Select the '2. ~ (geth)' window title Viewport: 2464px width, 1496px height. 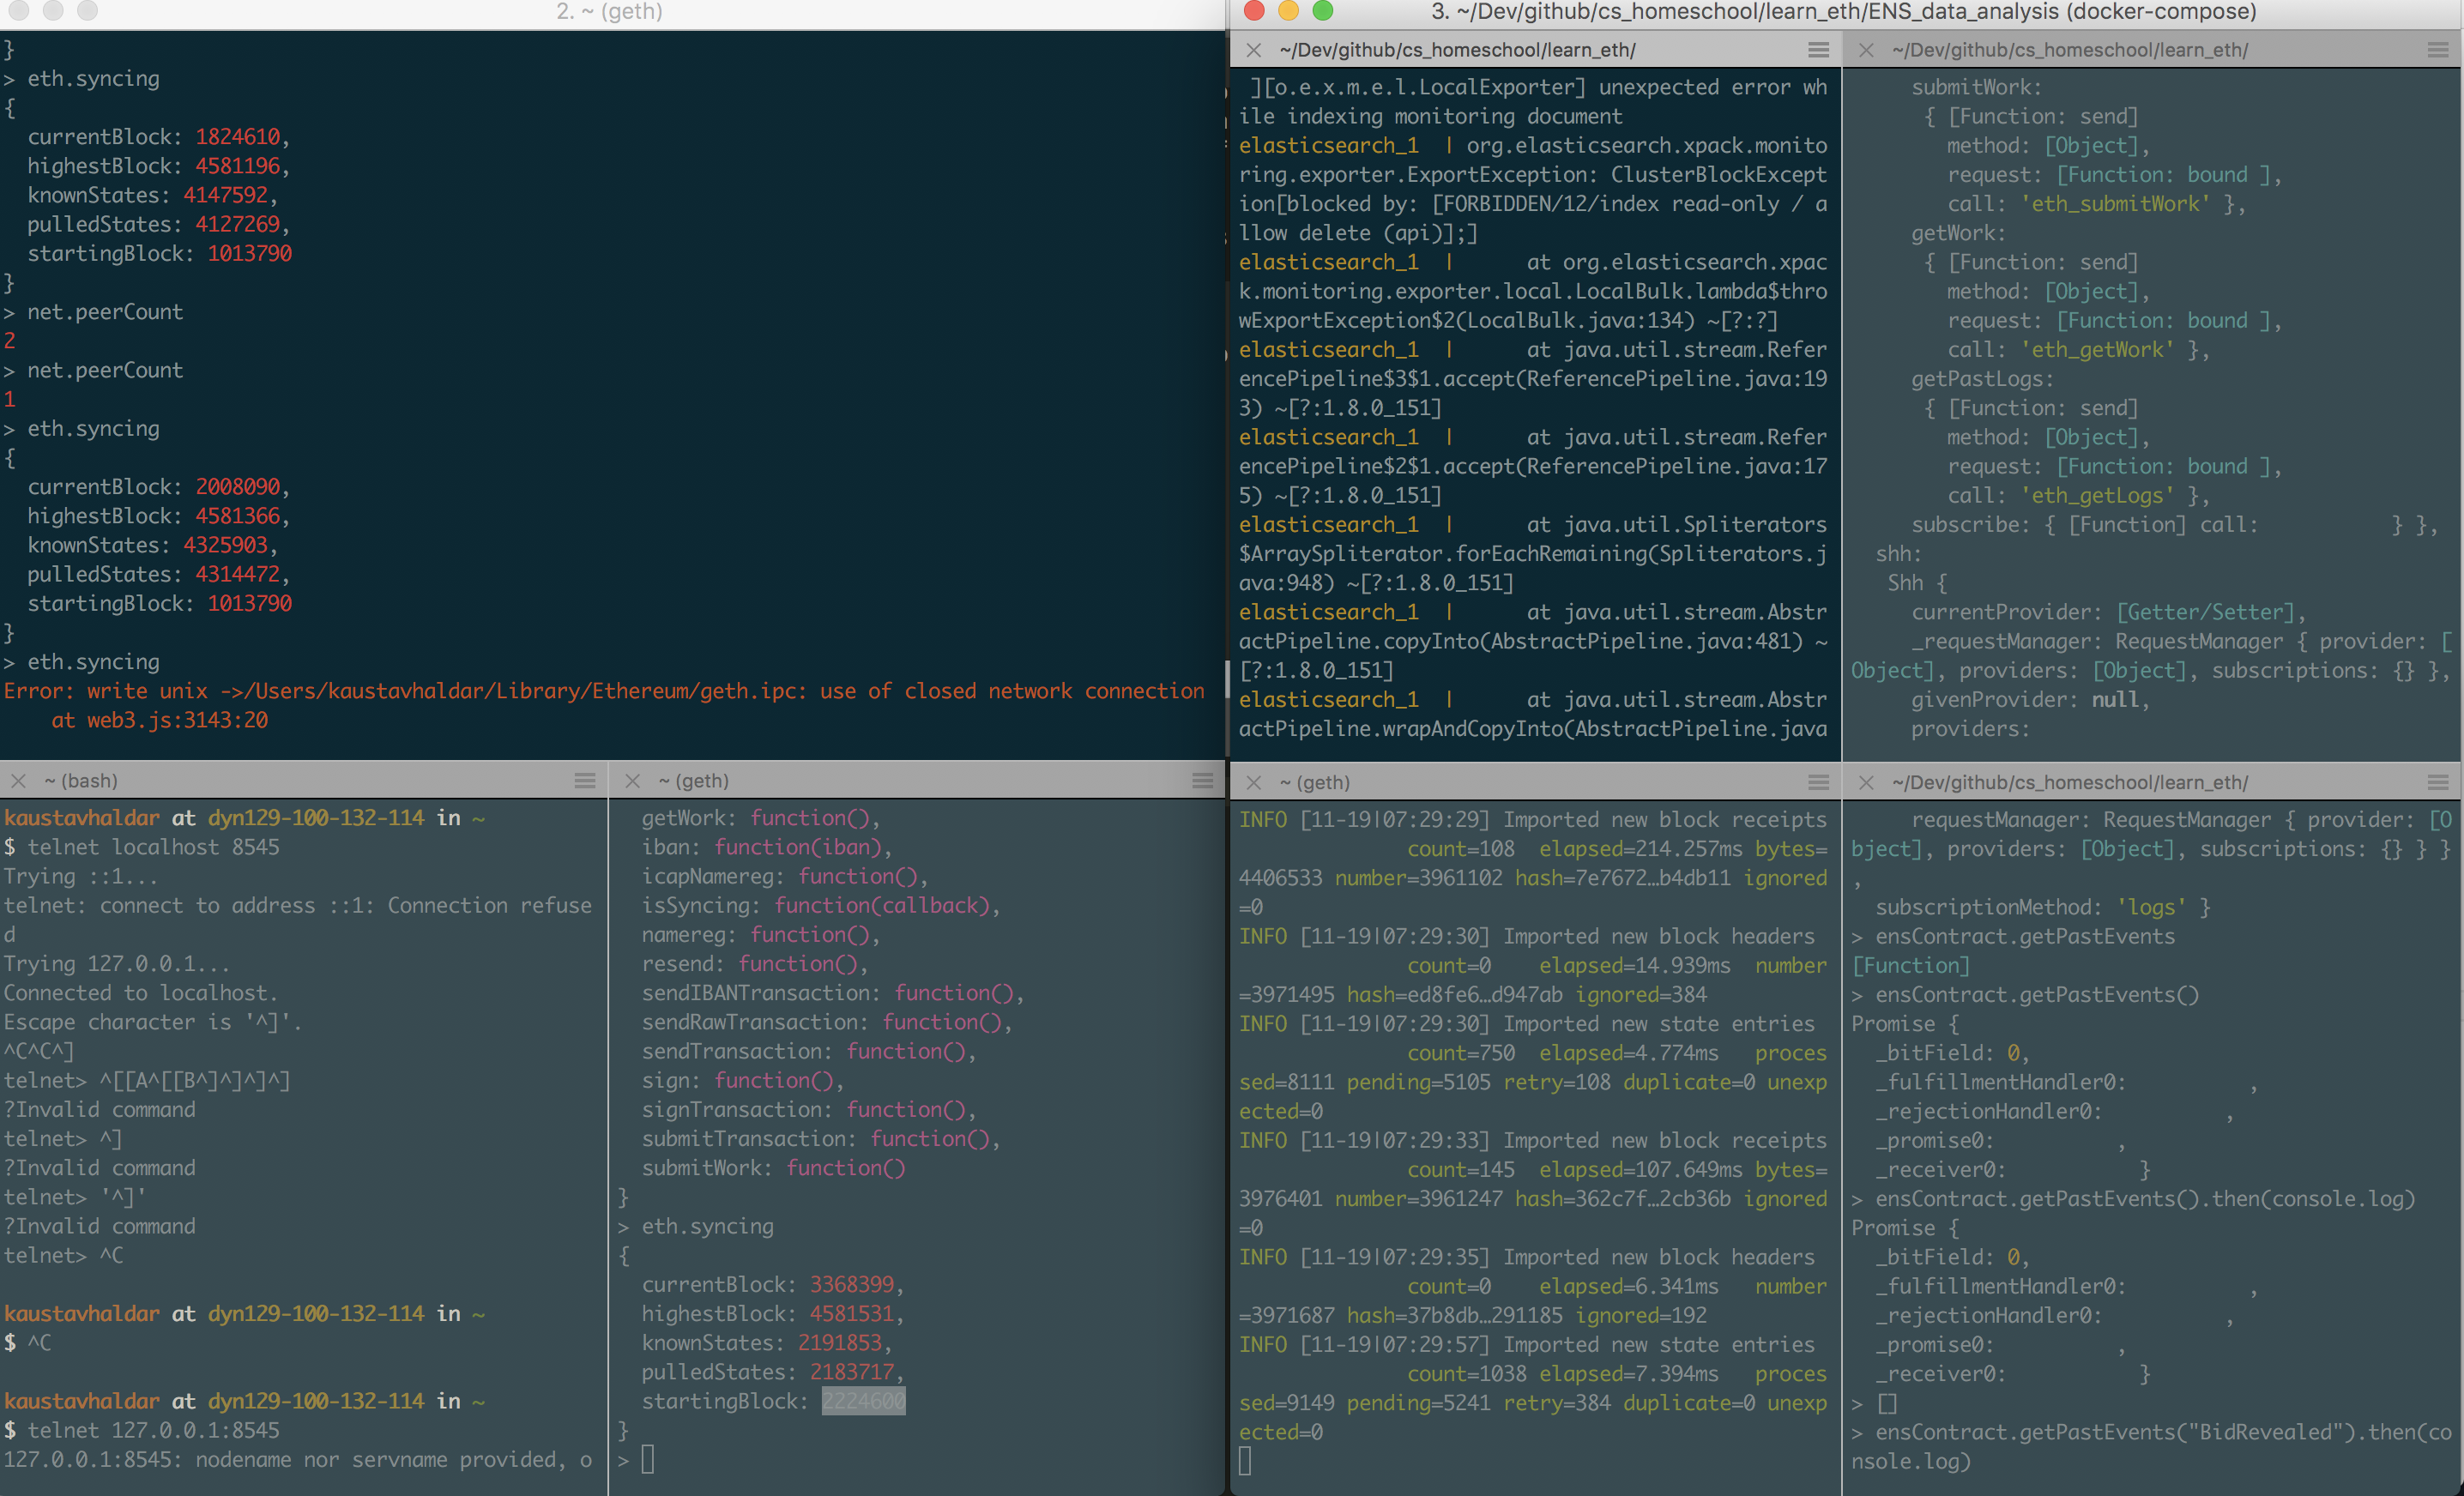click(x=609, y=12)
